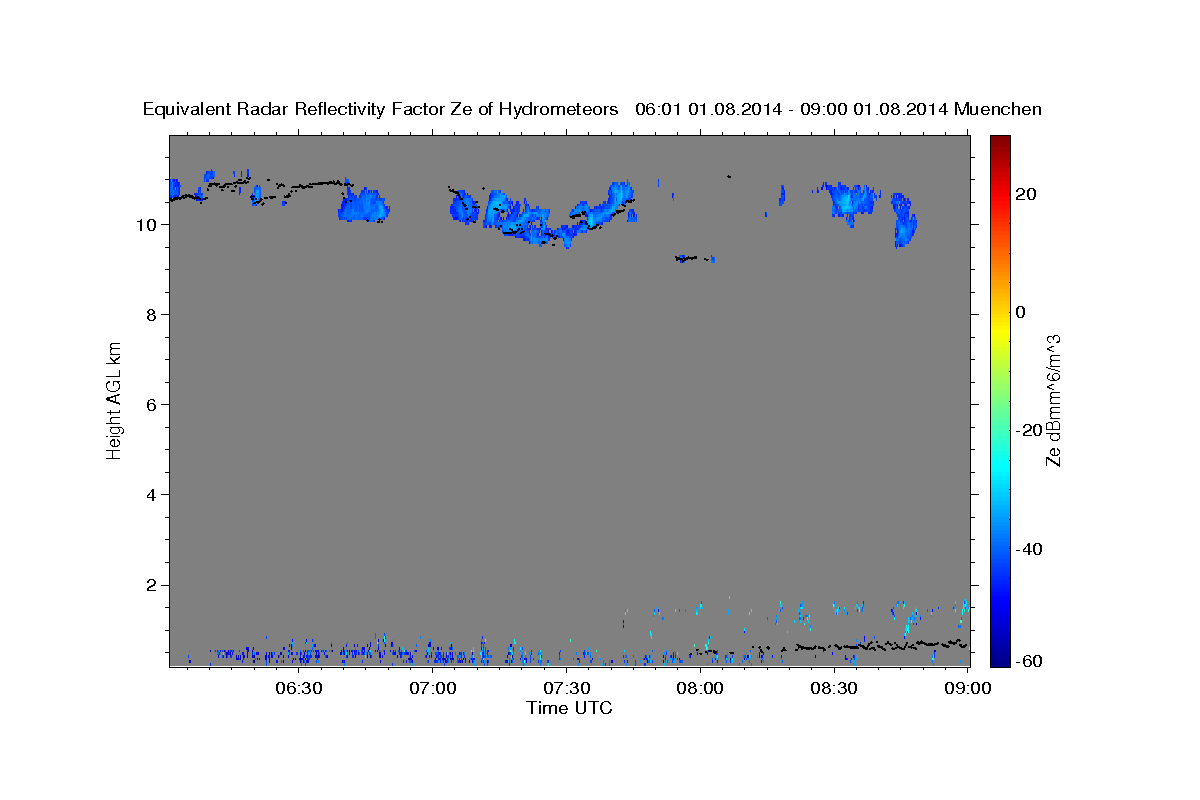
Task: Click the 07:00 time tick label
Action: [x=433, y=688]
